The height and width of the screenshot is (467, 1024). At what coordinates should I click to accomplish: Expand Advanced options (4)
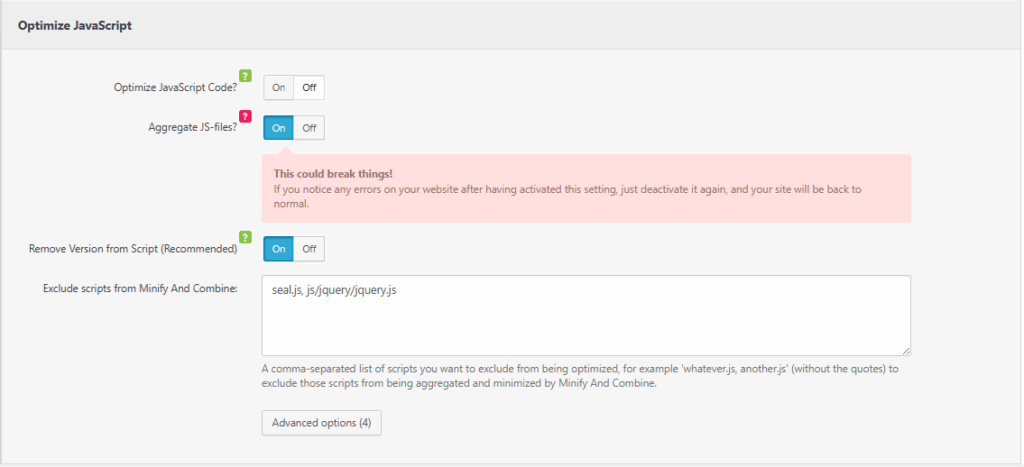[x=321, y=423]
